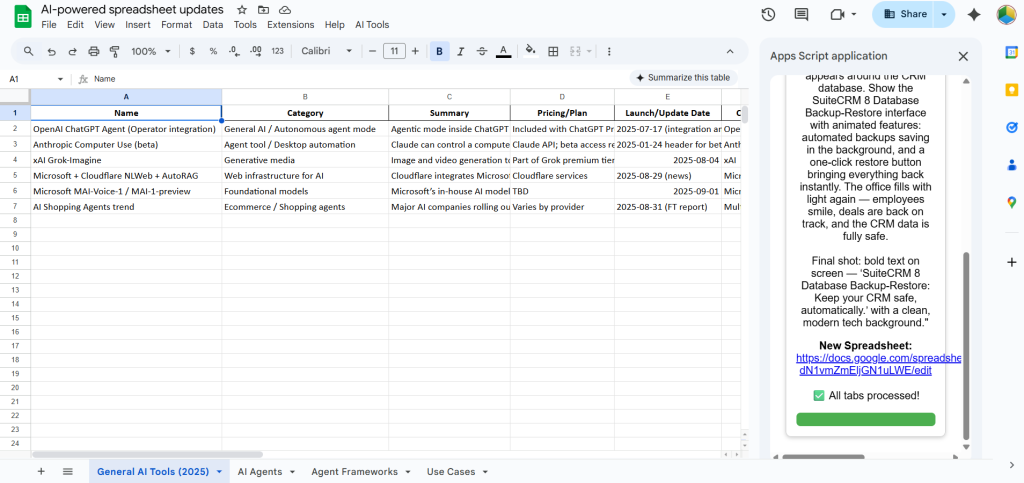Decrease the font size
The image size is (1024, 483).
point(372,51)
